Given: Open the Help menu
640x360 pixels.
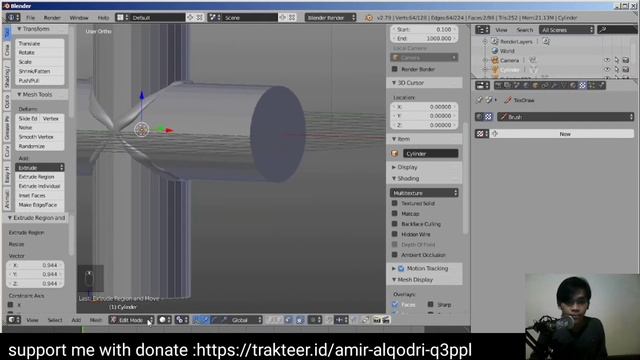Looking at the screenshot, I should click(x=103, y=18).
